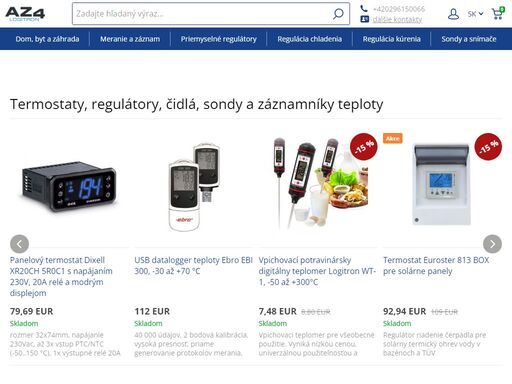Open Meranie a záznam menu
This screenshot has height=384, width=512.
click(130, 39)
